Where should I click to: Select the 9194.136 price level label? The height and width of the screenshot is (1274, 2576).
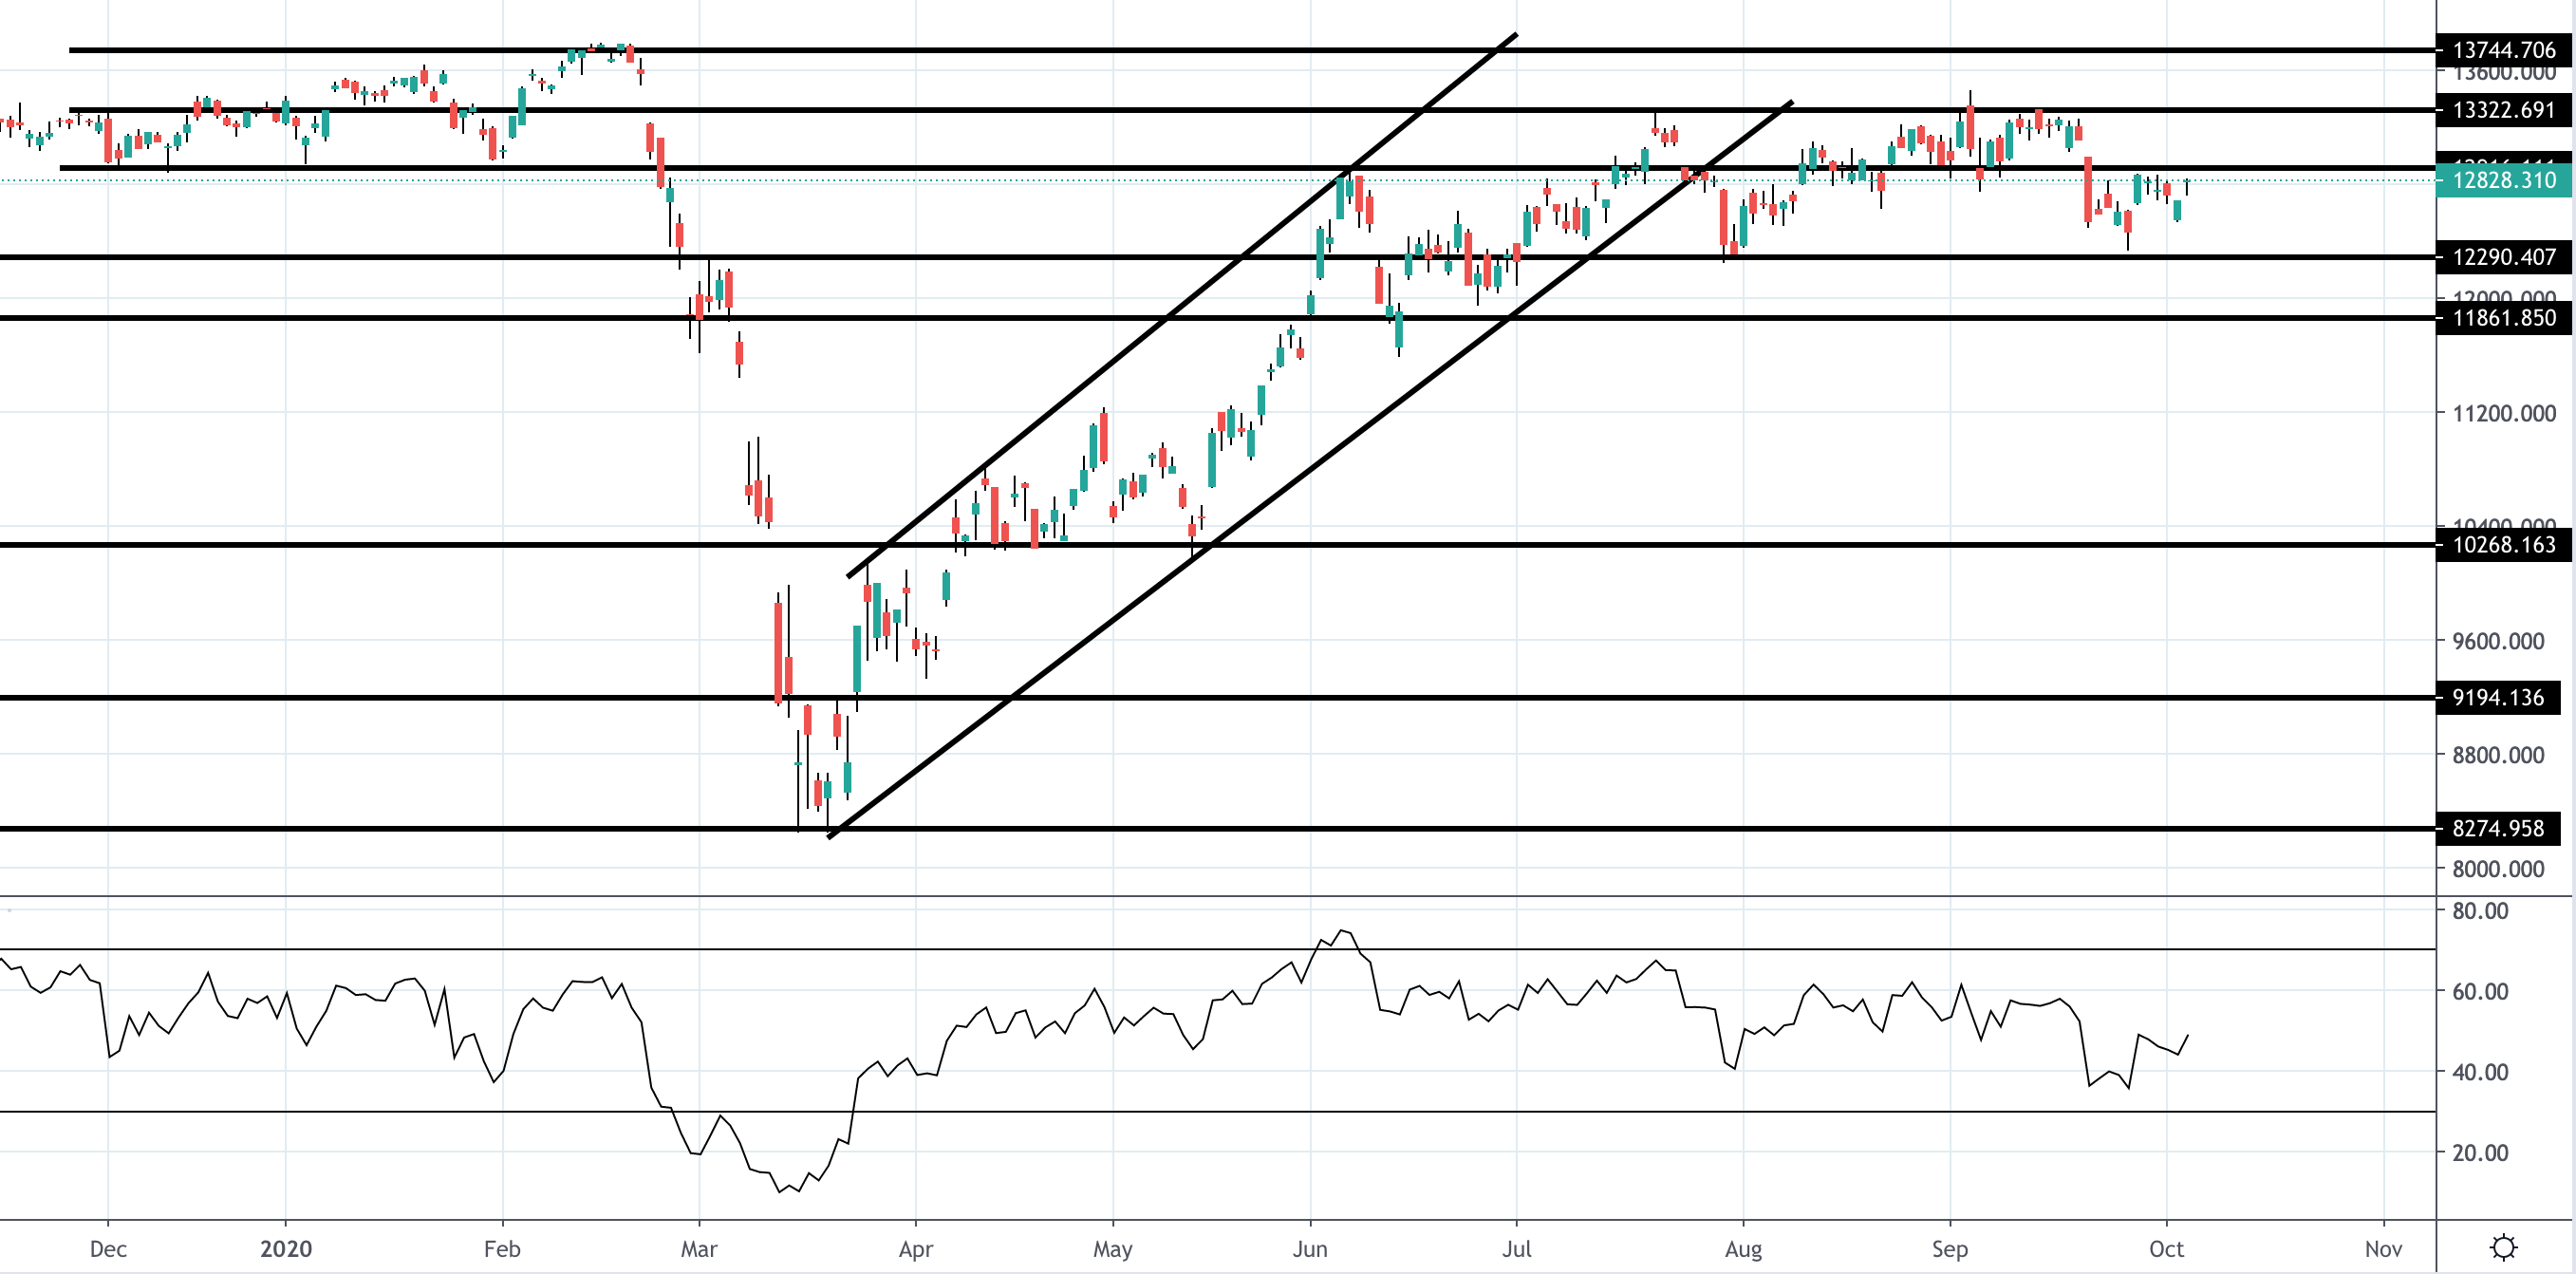pos(2497,698)
